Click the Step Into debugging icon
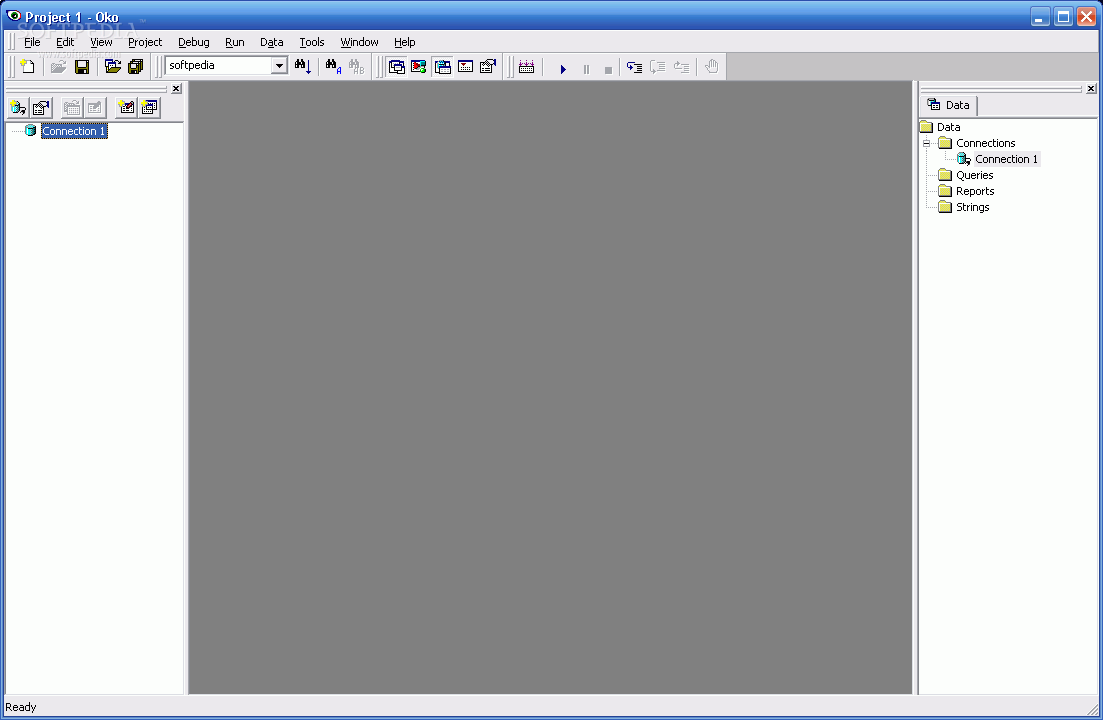 point(634,68)
